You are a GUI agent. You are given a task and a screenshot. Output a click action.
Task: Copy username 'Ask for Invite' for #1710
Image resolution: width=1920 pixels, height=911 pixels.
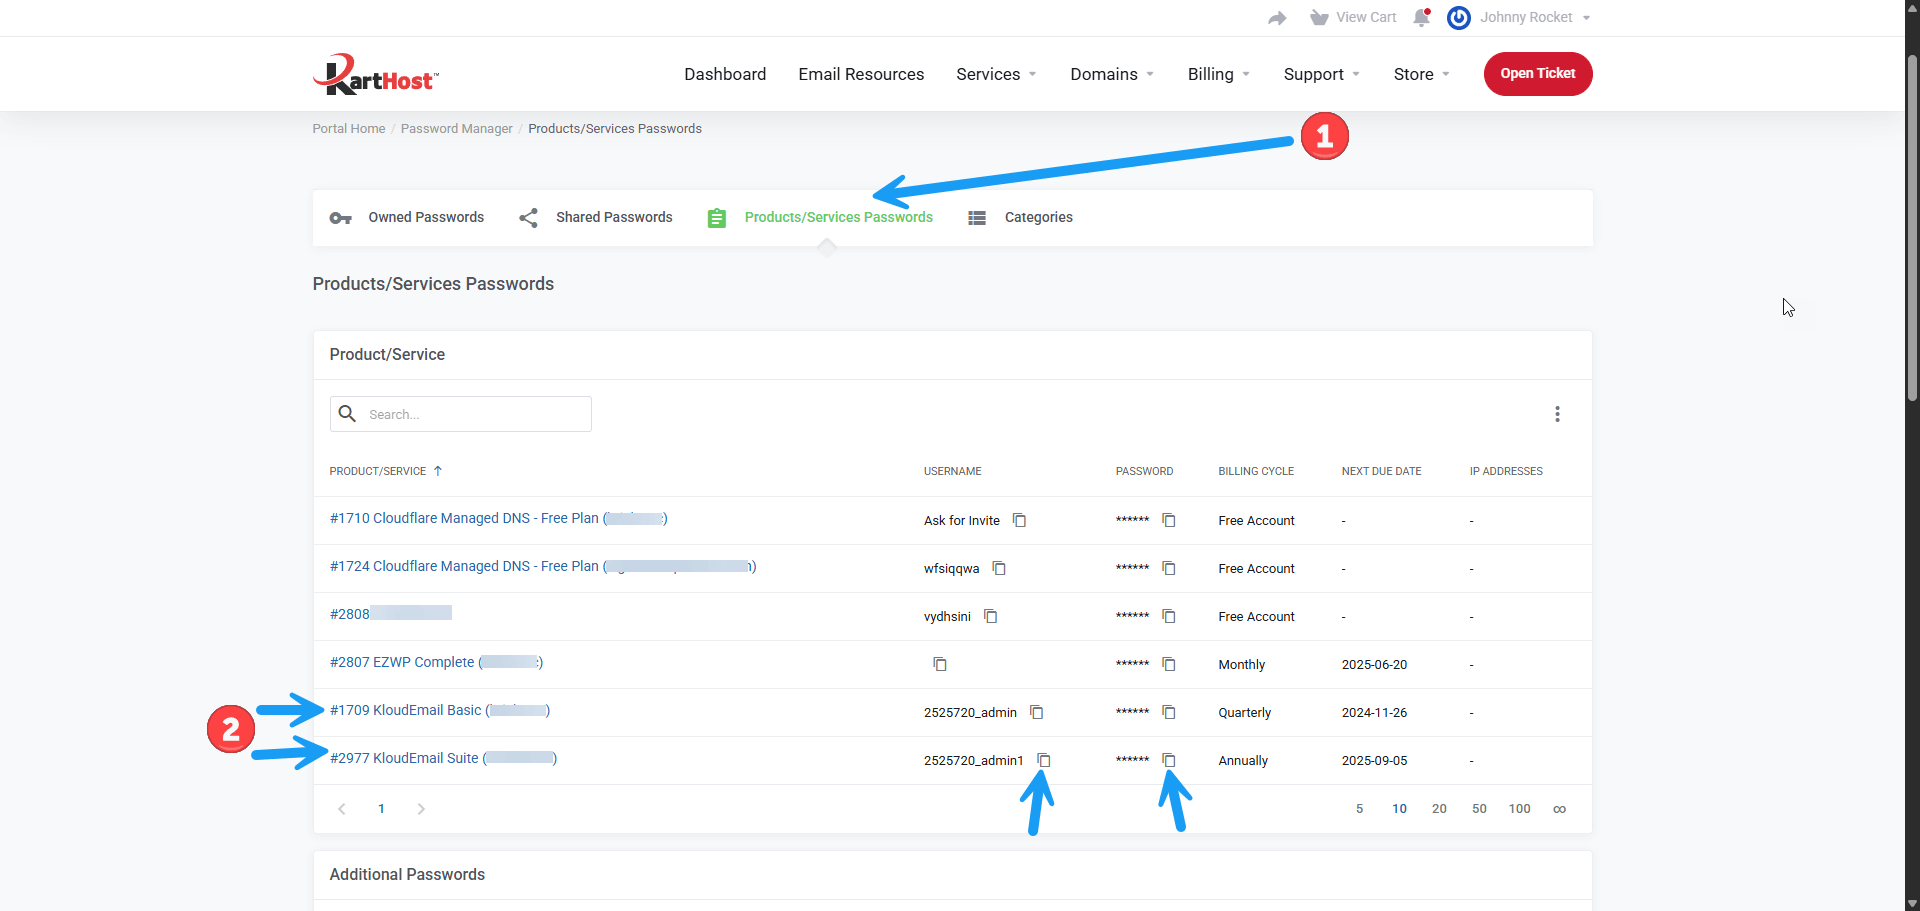[1019, 520]
